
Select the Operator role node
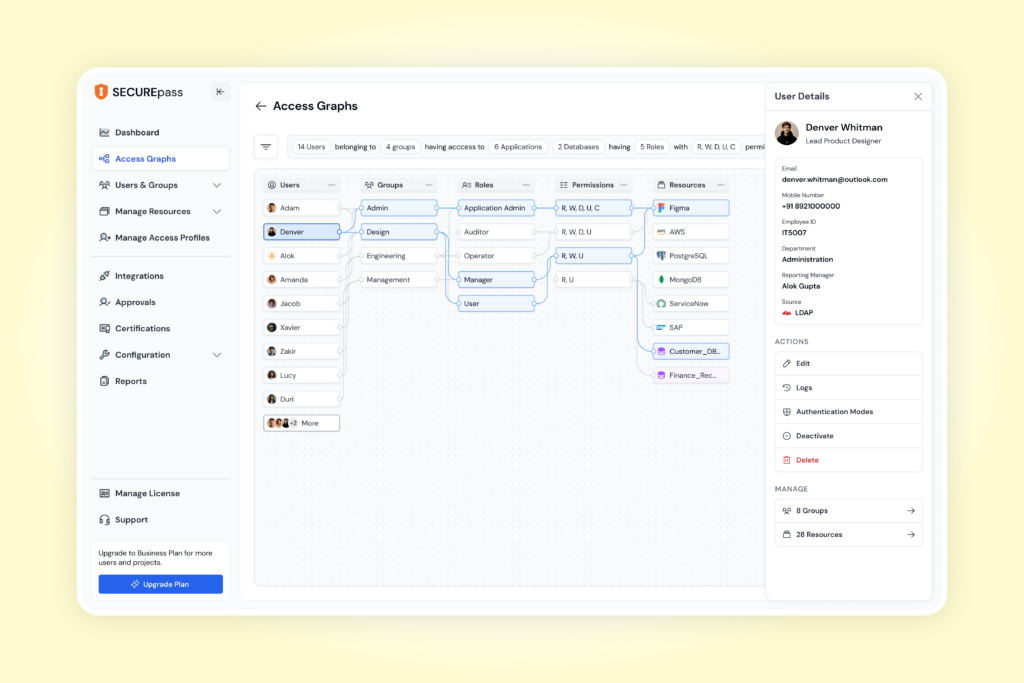coord(496,256)
